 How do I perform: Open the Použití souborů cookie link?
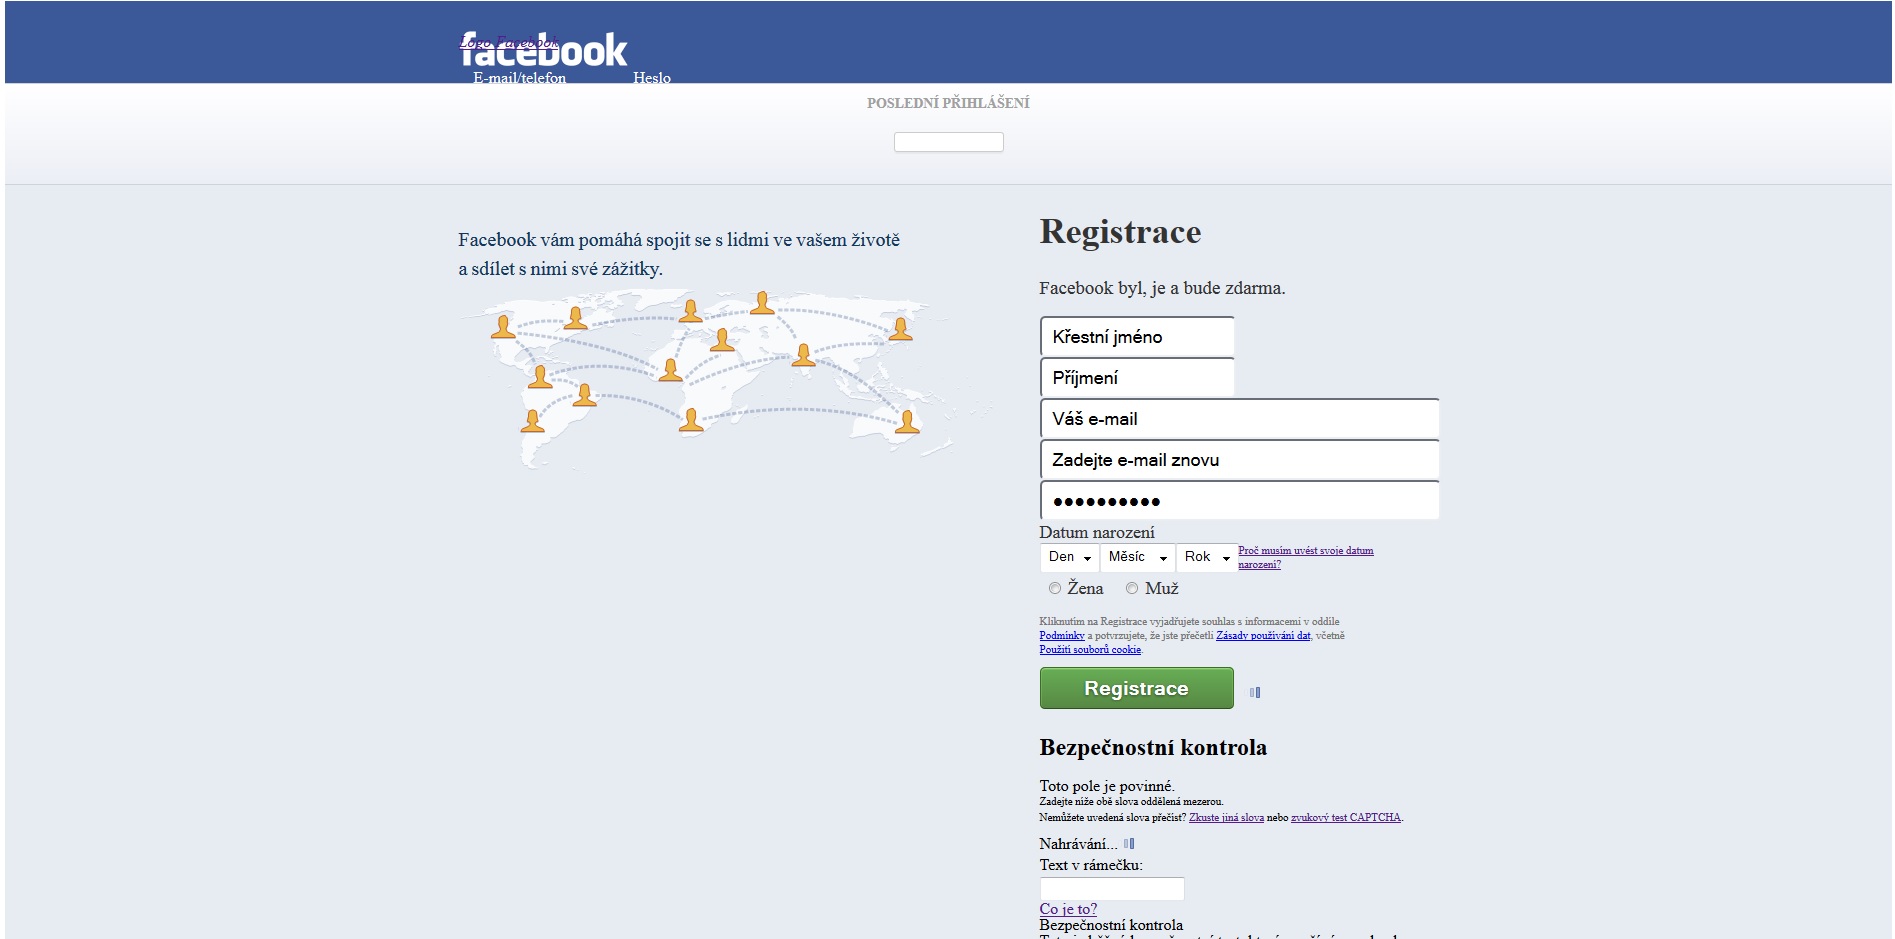tap(1090, 649)
